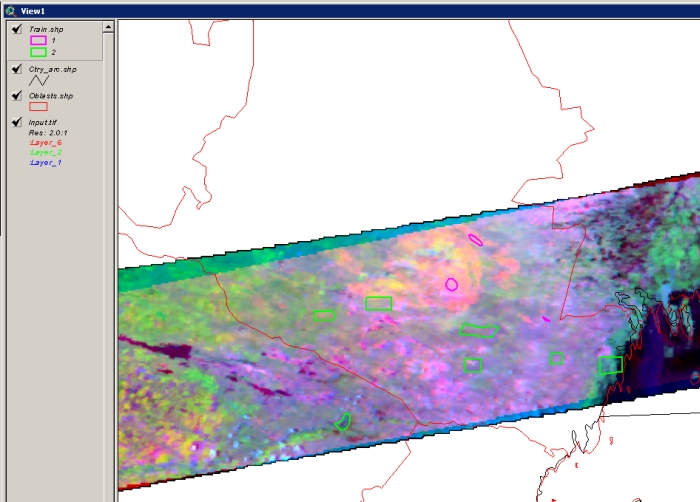Click the magenta circular training polygon
Screen dimensions: 700x502
click(451, 284)
